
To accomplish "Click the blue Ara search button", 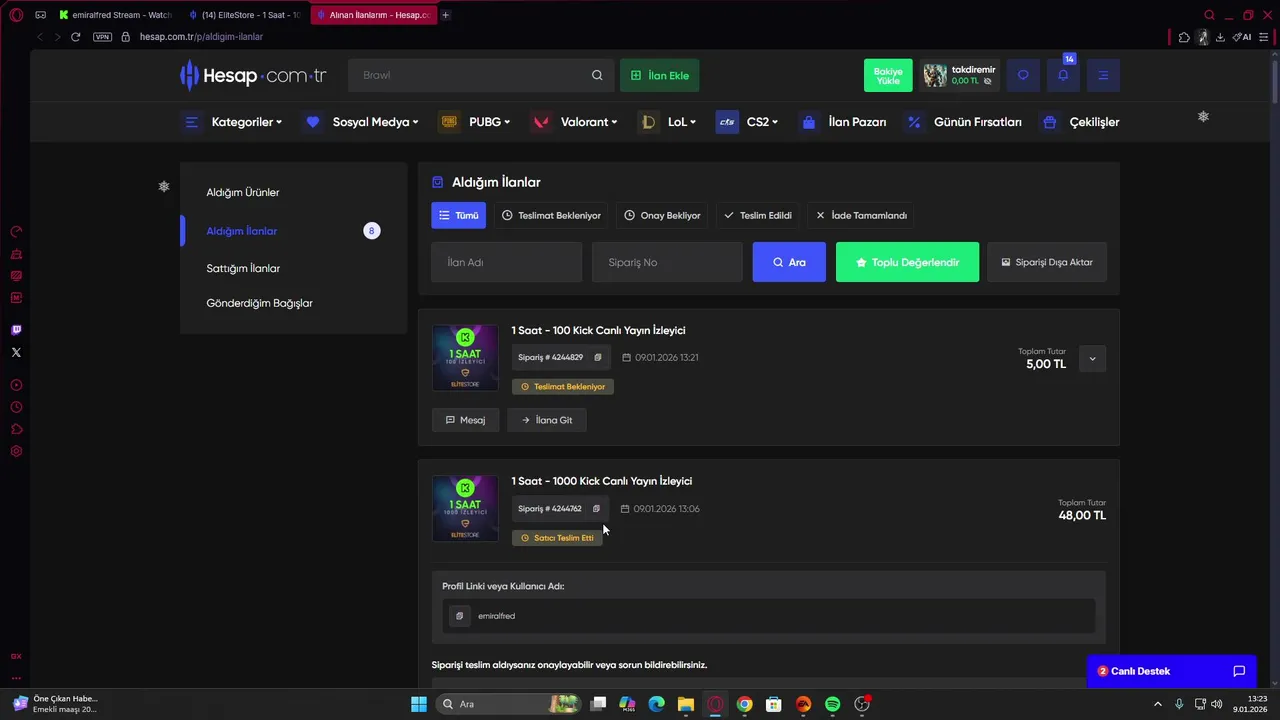I will click(789, 262).
